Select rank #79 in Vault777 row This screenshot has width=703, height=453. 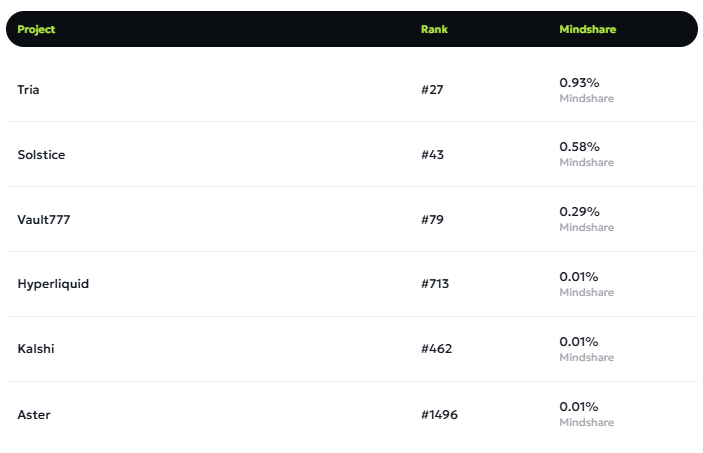(x=433, y=220)
